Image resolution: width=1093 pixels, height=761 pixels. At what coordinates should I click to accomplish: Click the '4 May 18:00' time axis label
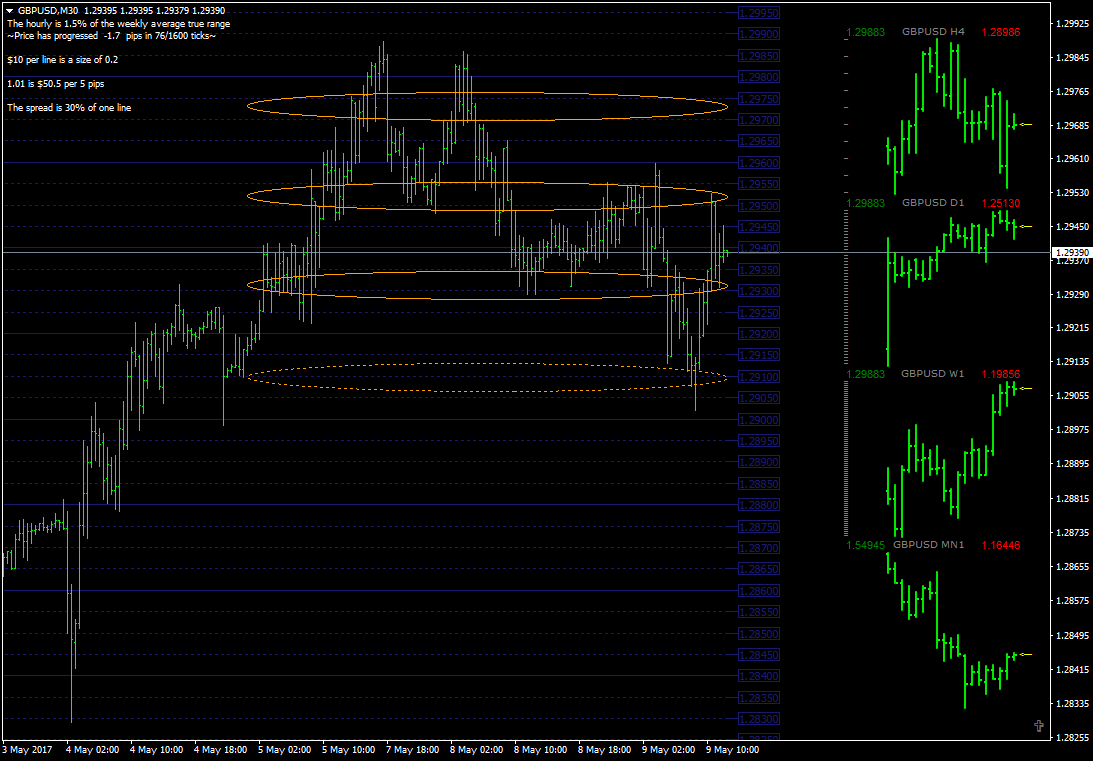pyautogui.click(x=221, y=750)
